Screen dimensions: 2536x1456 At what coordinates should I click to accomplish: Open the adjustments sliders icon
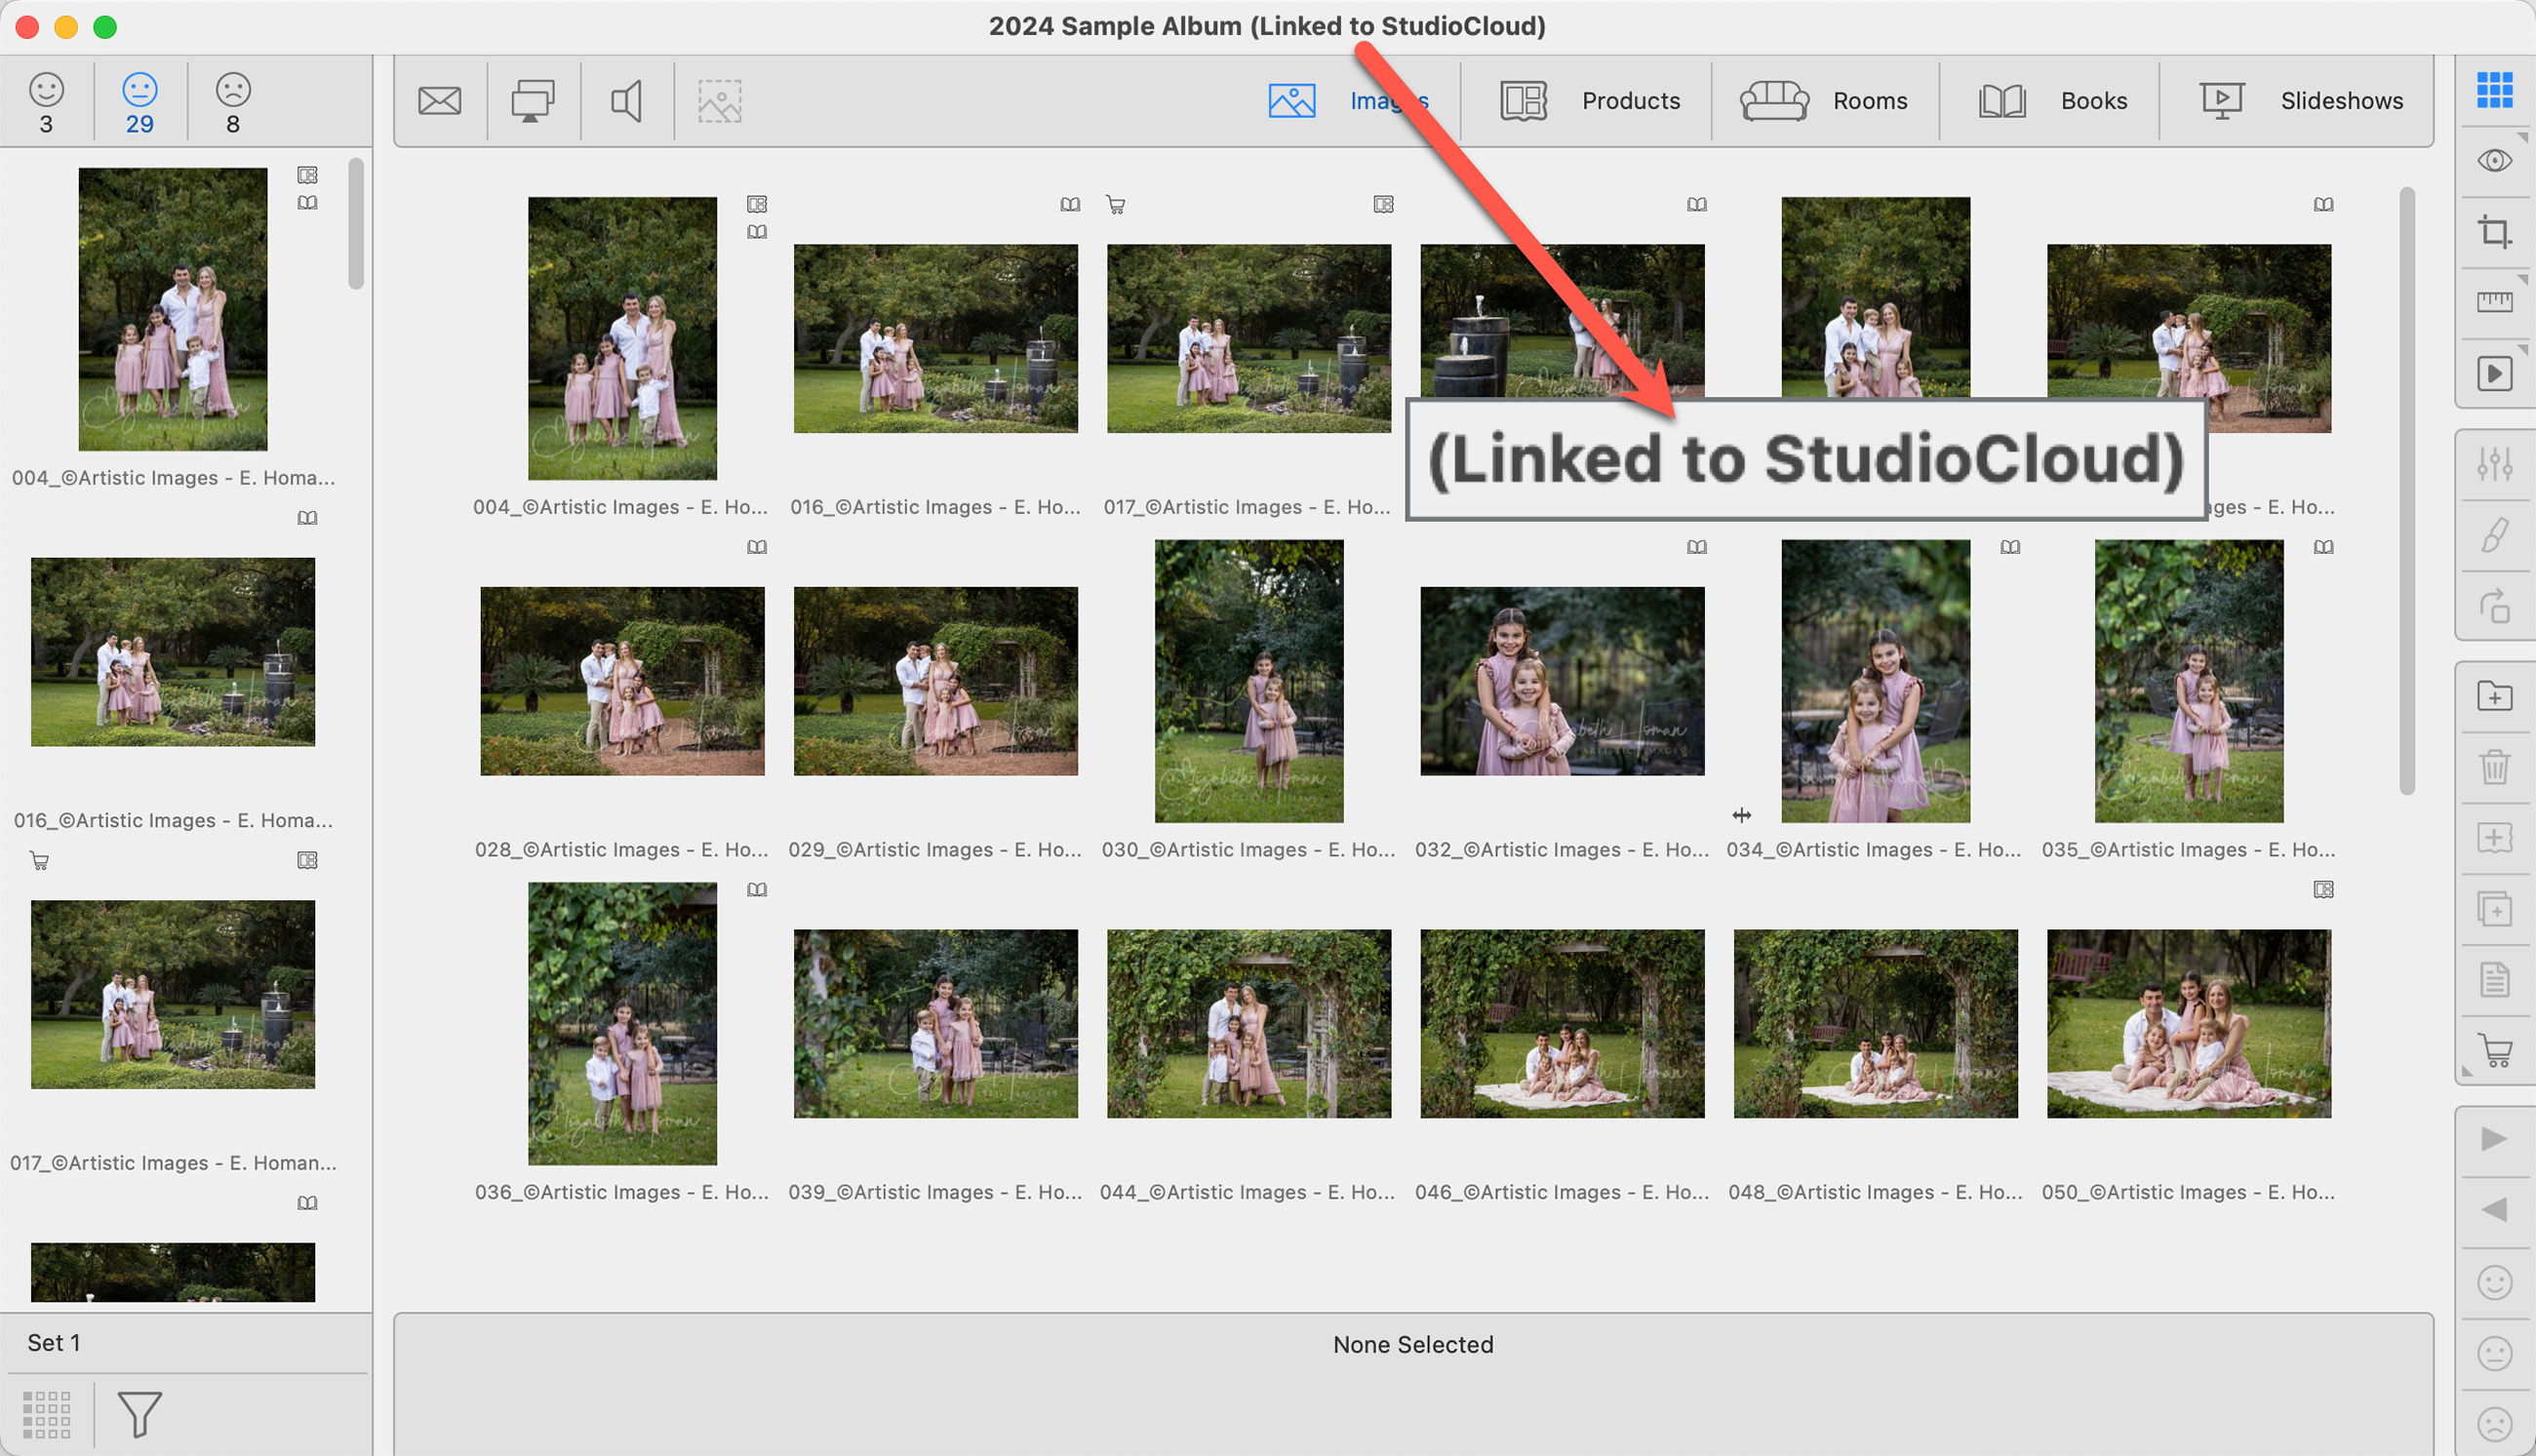(x=2494, y=463)
